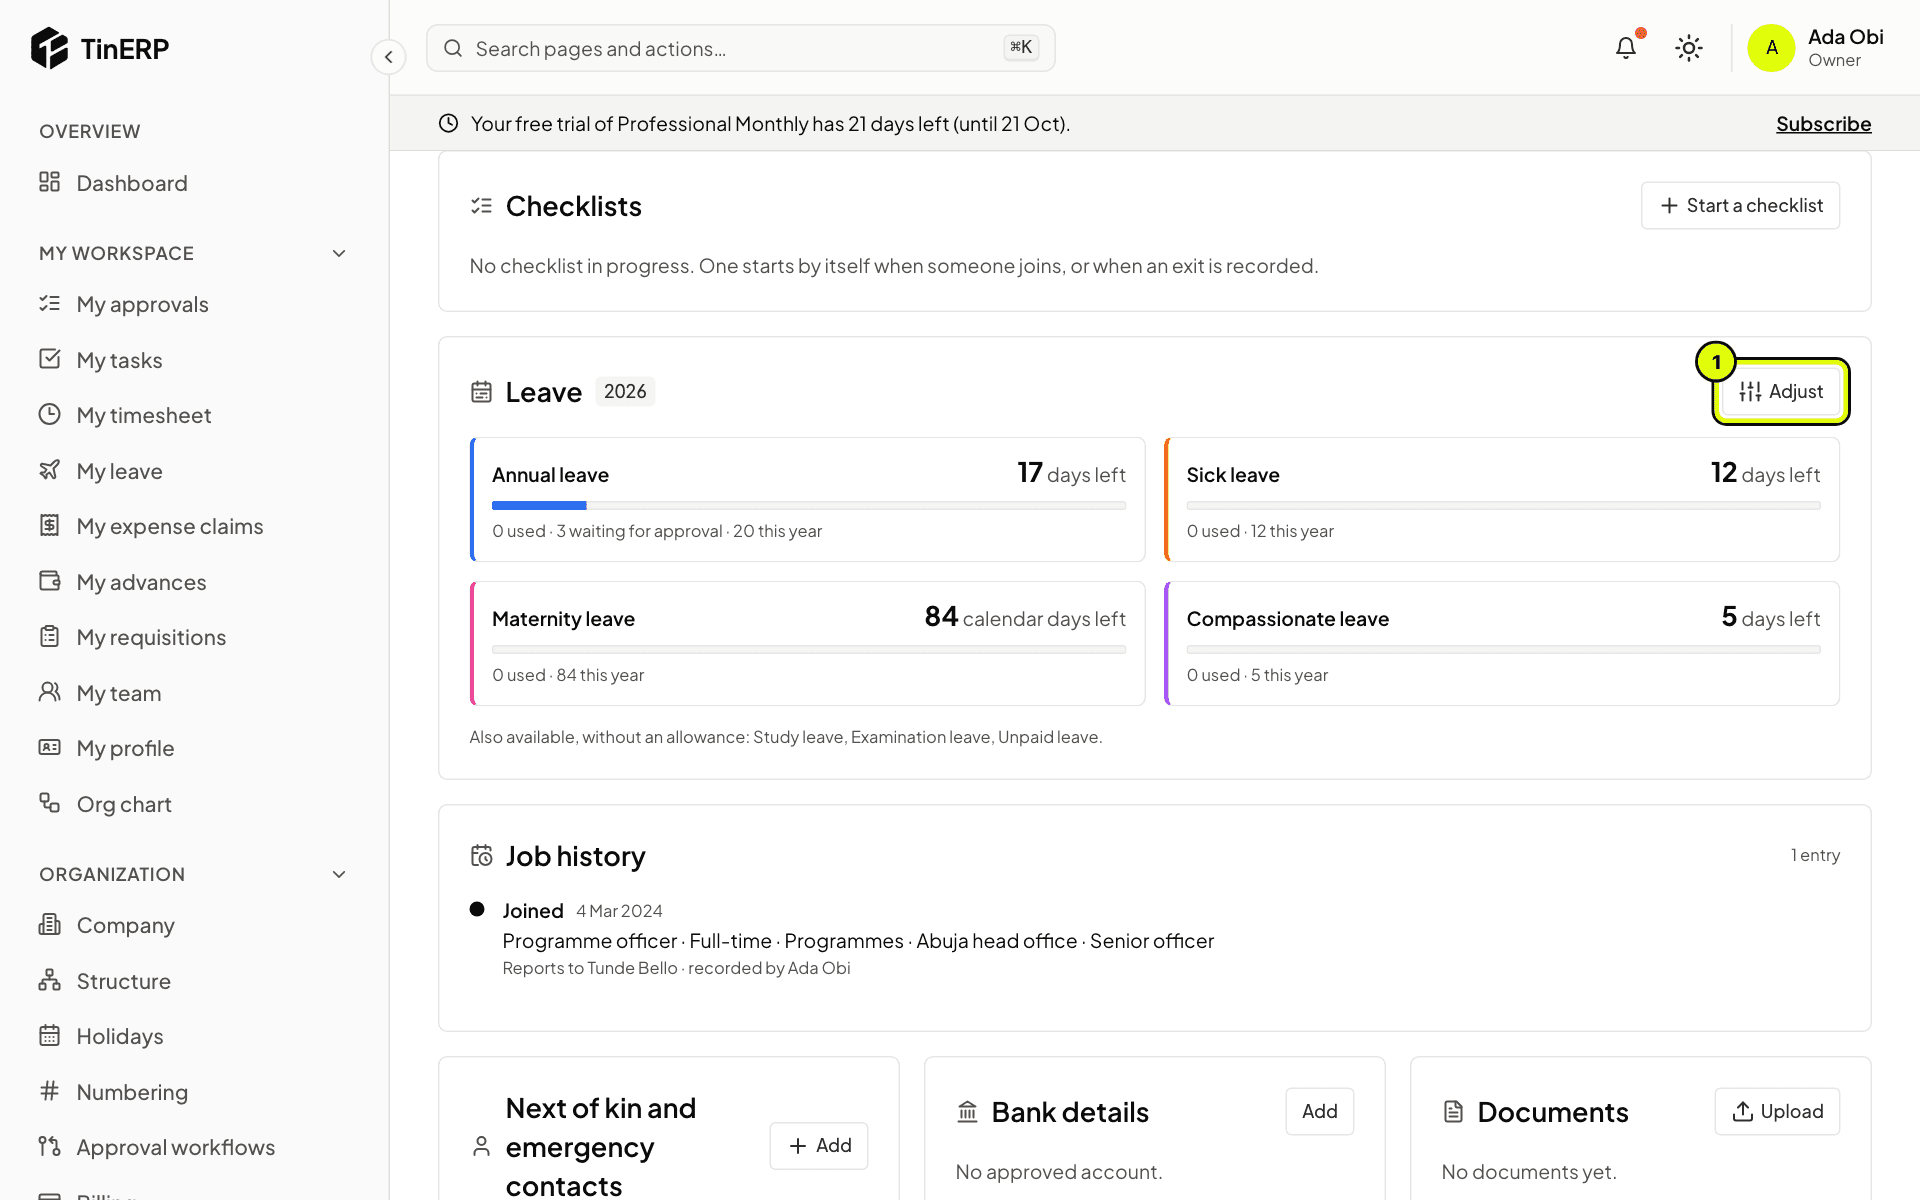Click 'Reports to Tunde Bello' text

click(590, 968)
